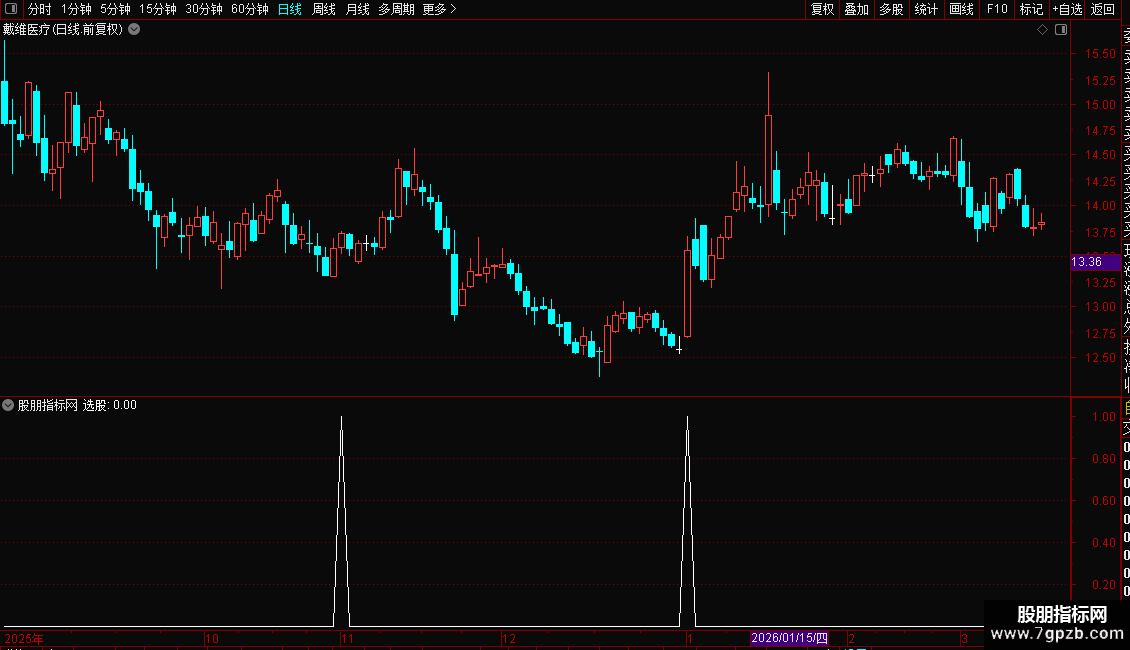Click month 12 on the time axis

click(x=509, y=638)
